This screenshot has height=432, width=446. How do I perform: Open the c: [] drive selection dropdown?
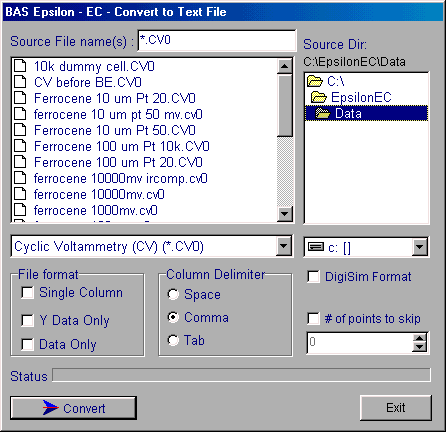[420, 247]
